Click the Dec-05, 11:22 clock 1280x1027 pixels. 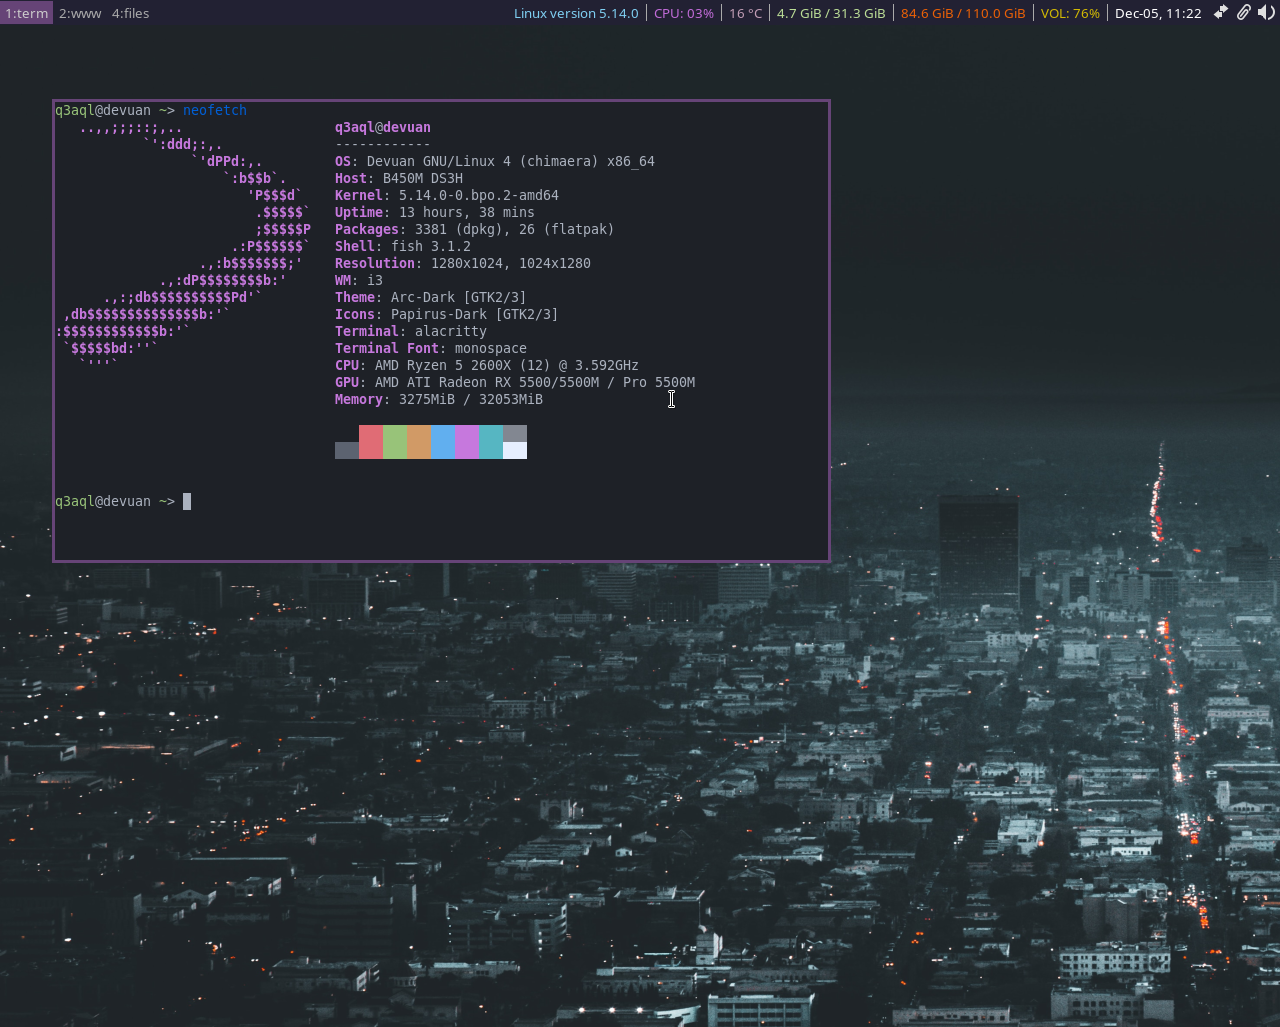(1158, 13)
